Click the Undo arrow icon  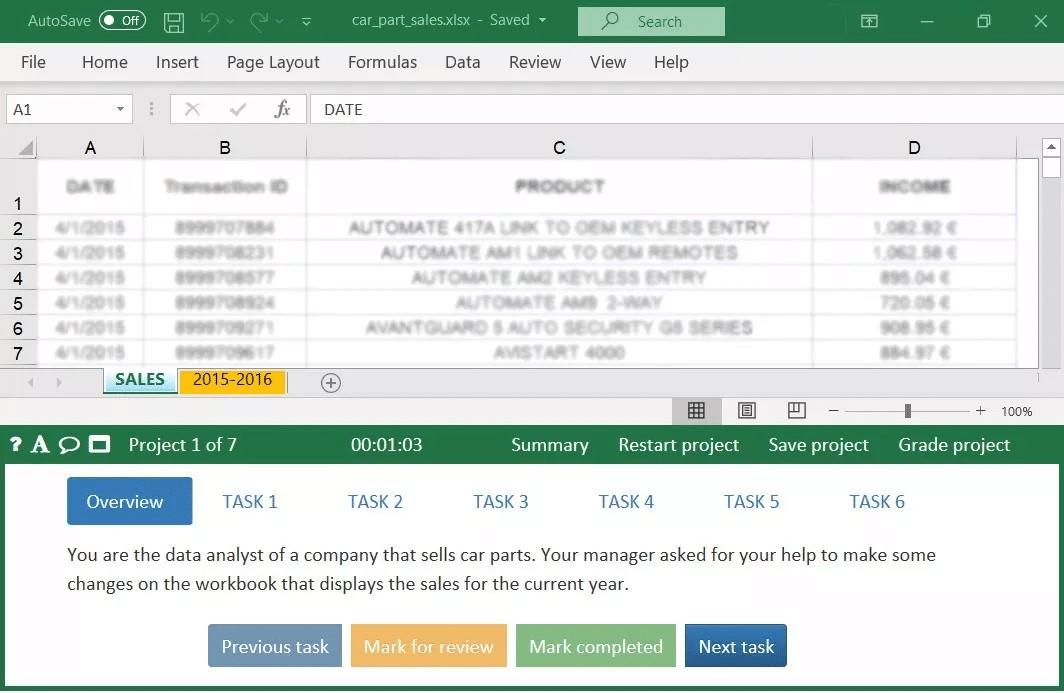pyautogui.click(x=210, y=22)
